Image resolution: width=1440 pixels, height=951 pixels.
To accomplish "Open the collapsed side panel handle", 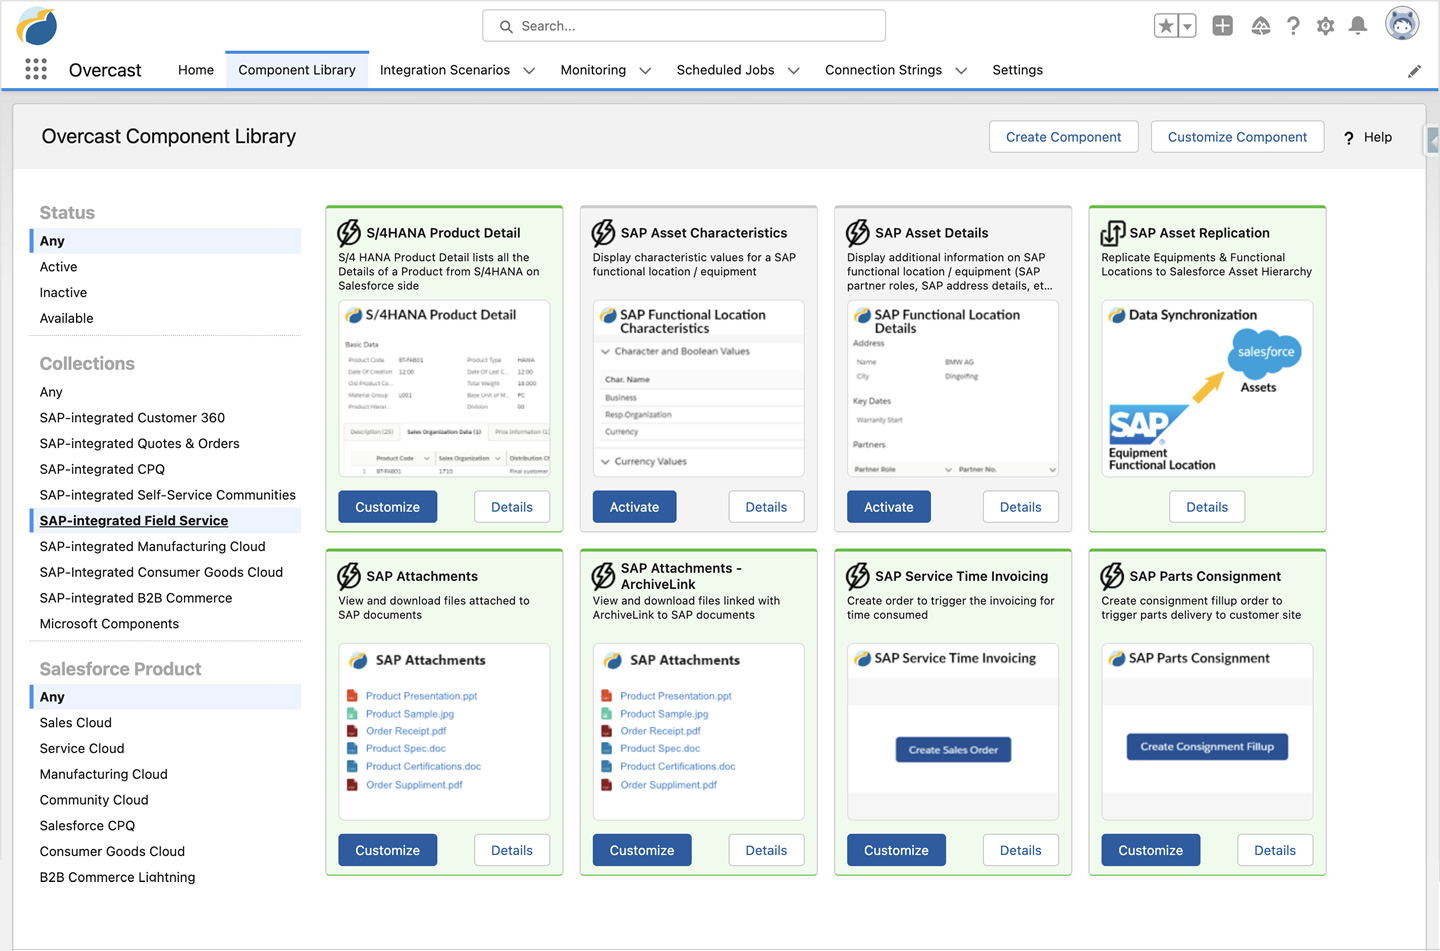I will (x=1432, y=141).
